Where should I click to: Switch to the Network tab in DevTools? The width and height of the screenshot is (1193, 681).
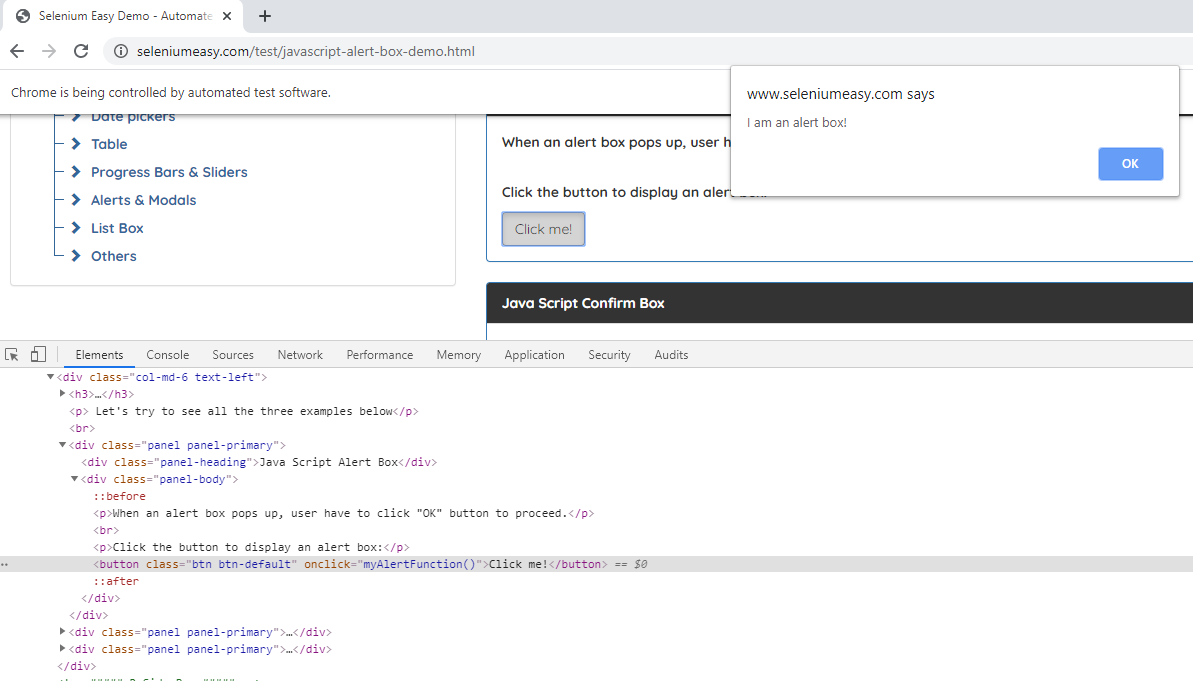pyautogui.click(x=300, y=355)
